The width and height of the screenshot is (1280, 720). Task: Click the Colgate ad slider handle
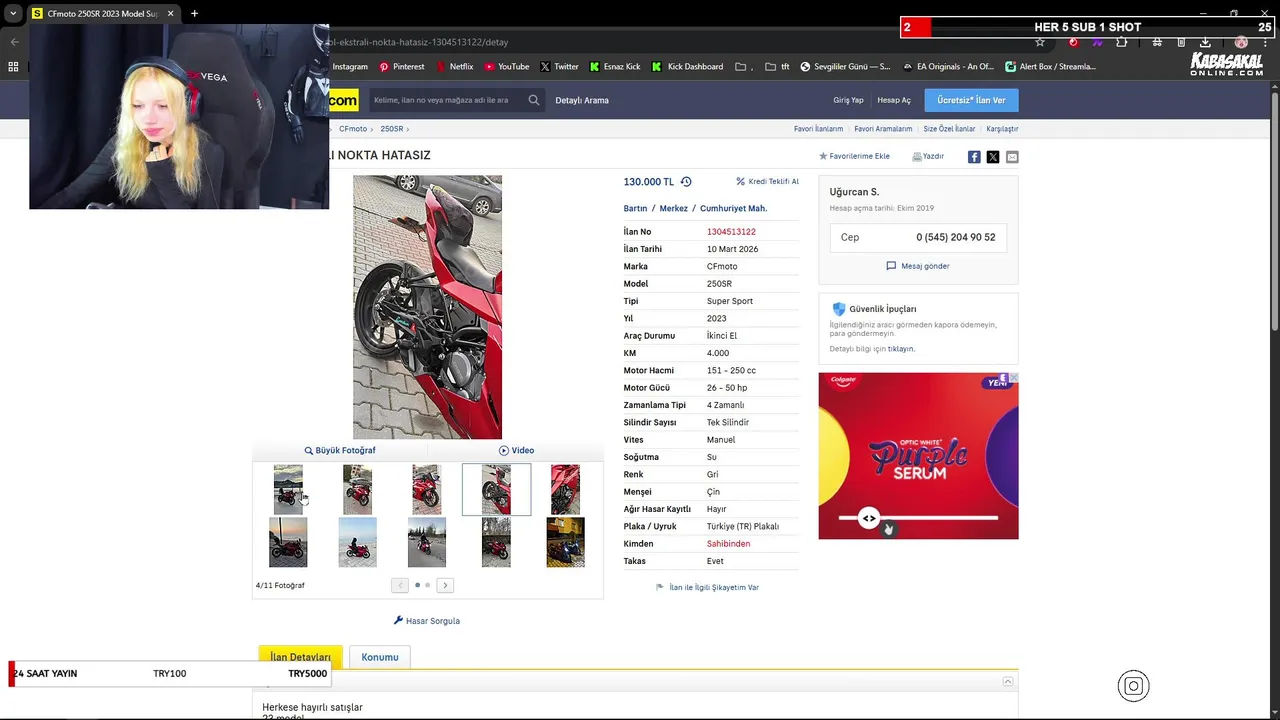click(x=869, y=518)
